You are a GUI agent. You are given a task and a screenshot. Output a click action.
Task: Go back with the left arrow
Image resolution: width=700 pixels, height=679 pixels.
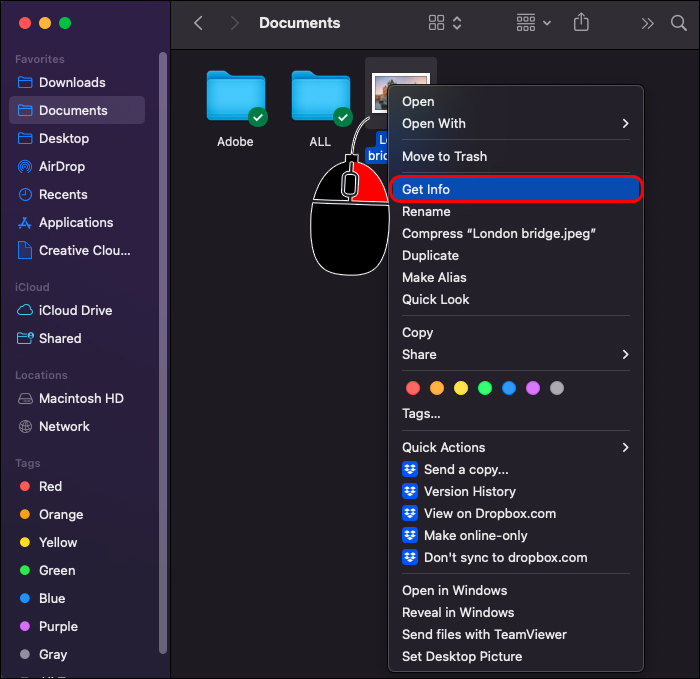[x=198, y=23]
